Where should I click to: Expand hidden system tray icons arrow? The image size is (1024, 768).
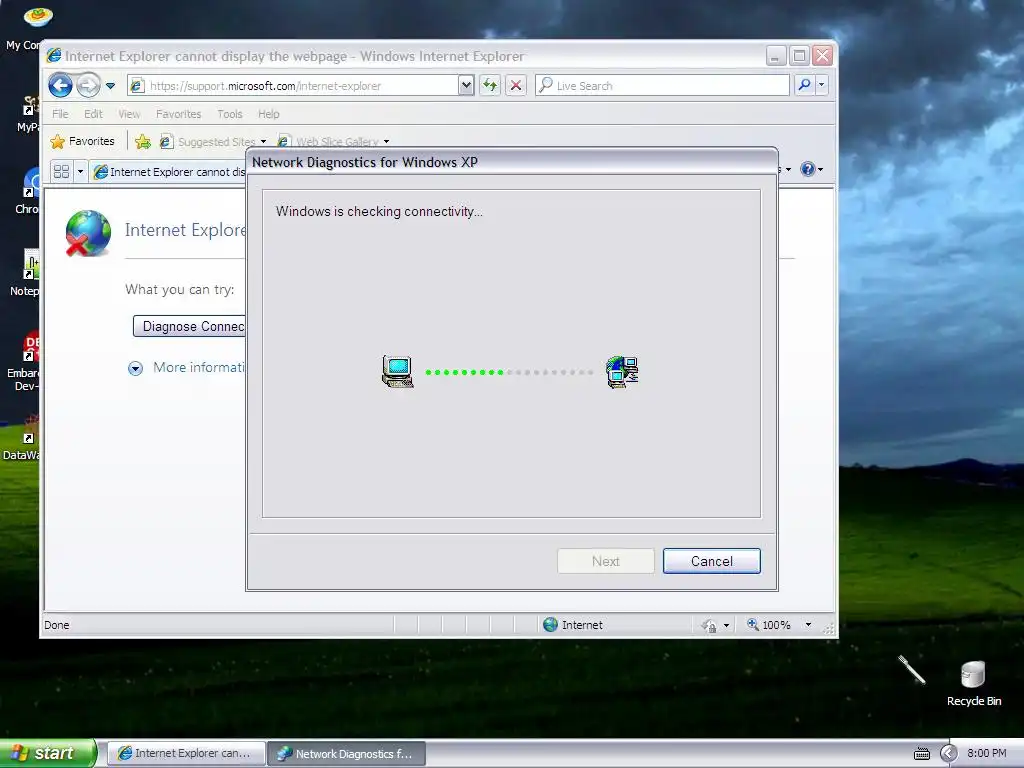pyautogui.click(x=948, y=754)
